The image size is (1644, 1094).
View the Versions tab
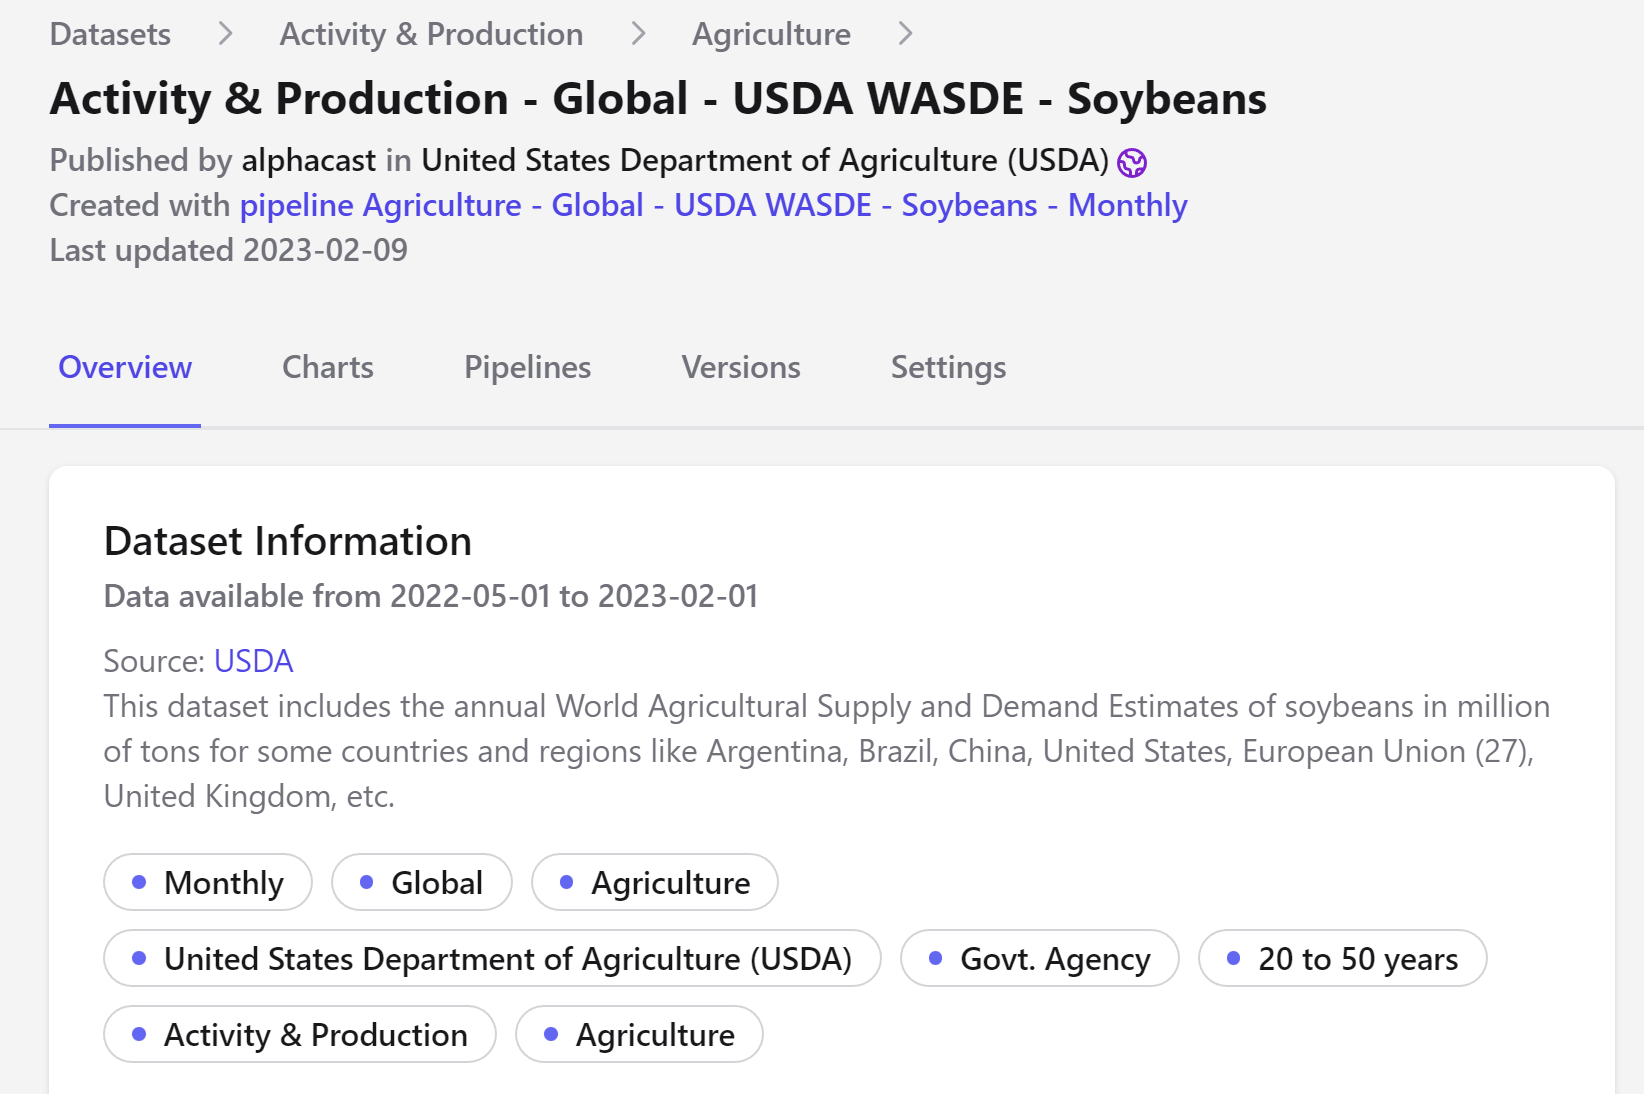tap(741, 367)
